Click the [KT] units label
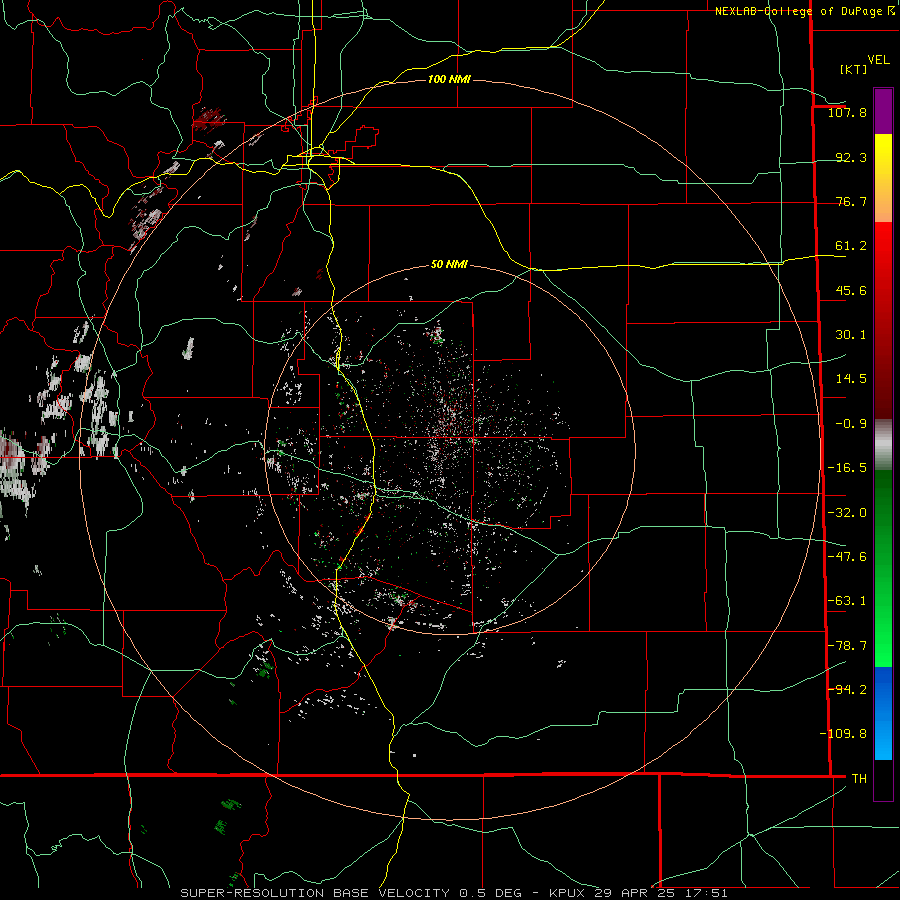The height and width of the screenshot is (900, 900). tap(854, 69)
